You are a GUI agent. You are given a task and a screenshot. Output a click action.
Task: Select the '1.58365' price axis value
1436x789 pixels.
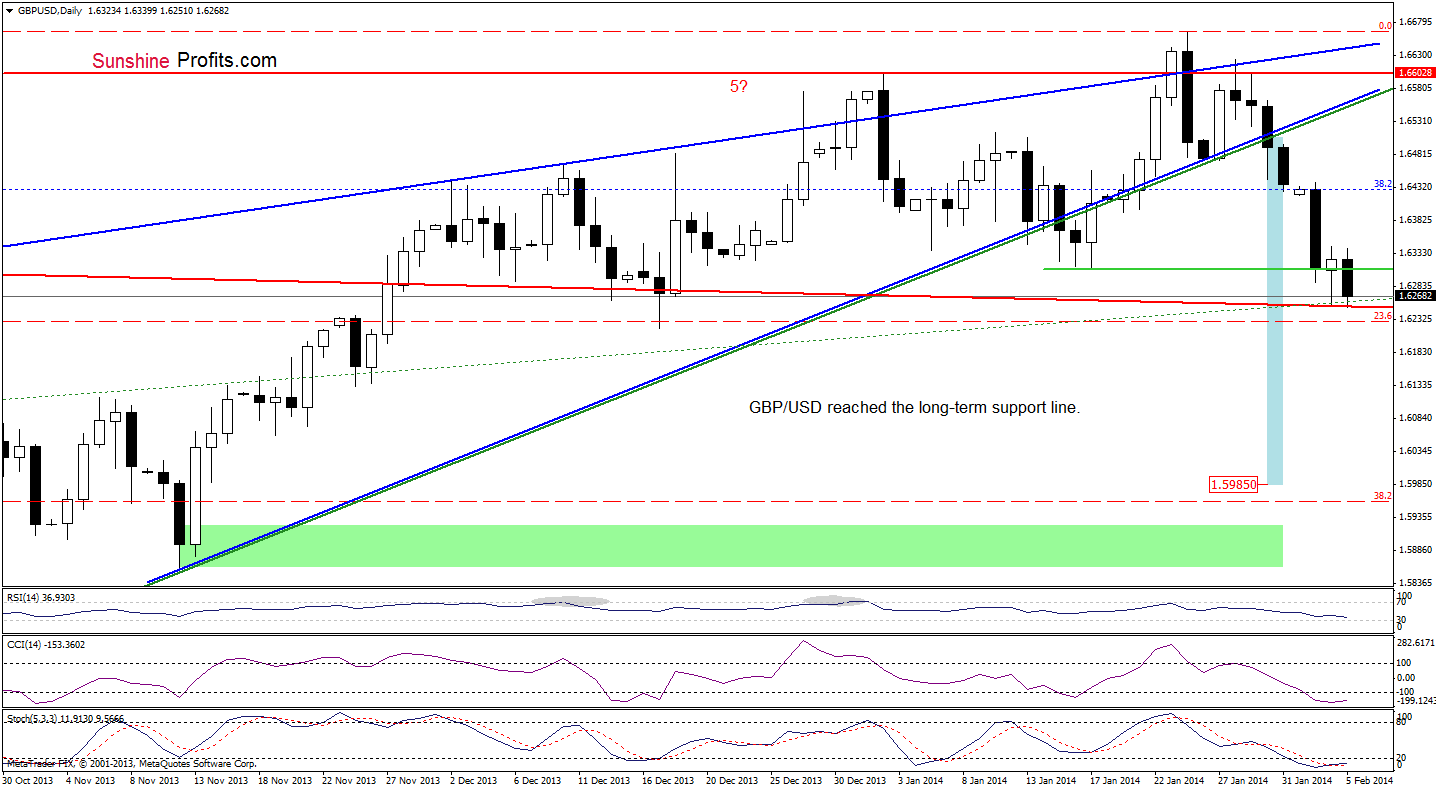[x=1414, y=582]
